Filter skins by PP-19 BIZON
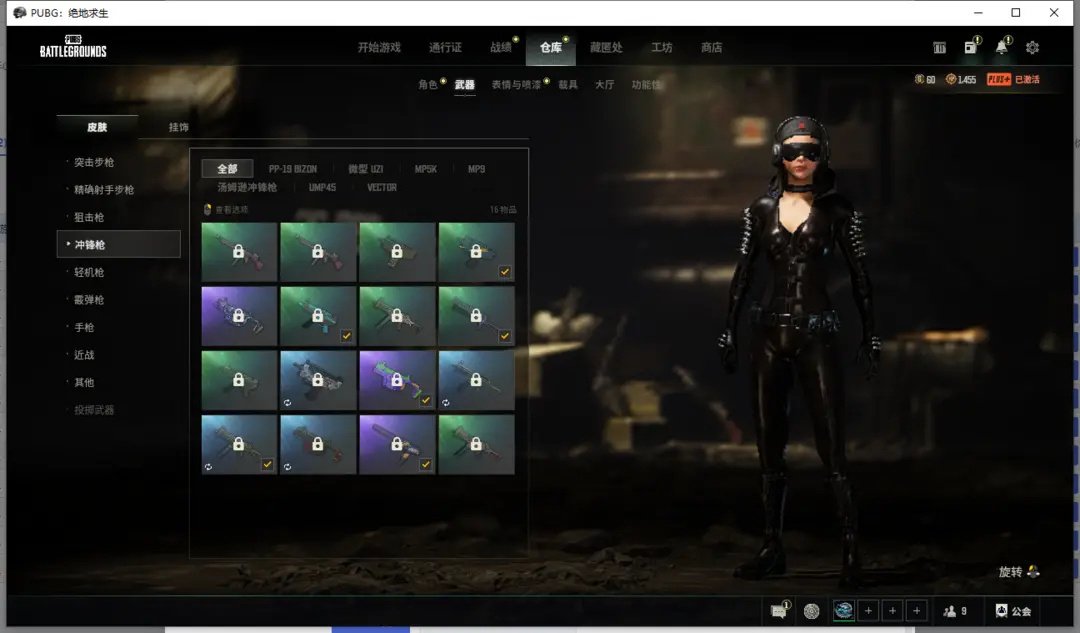 [293, 169]
